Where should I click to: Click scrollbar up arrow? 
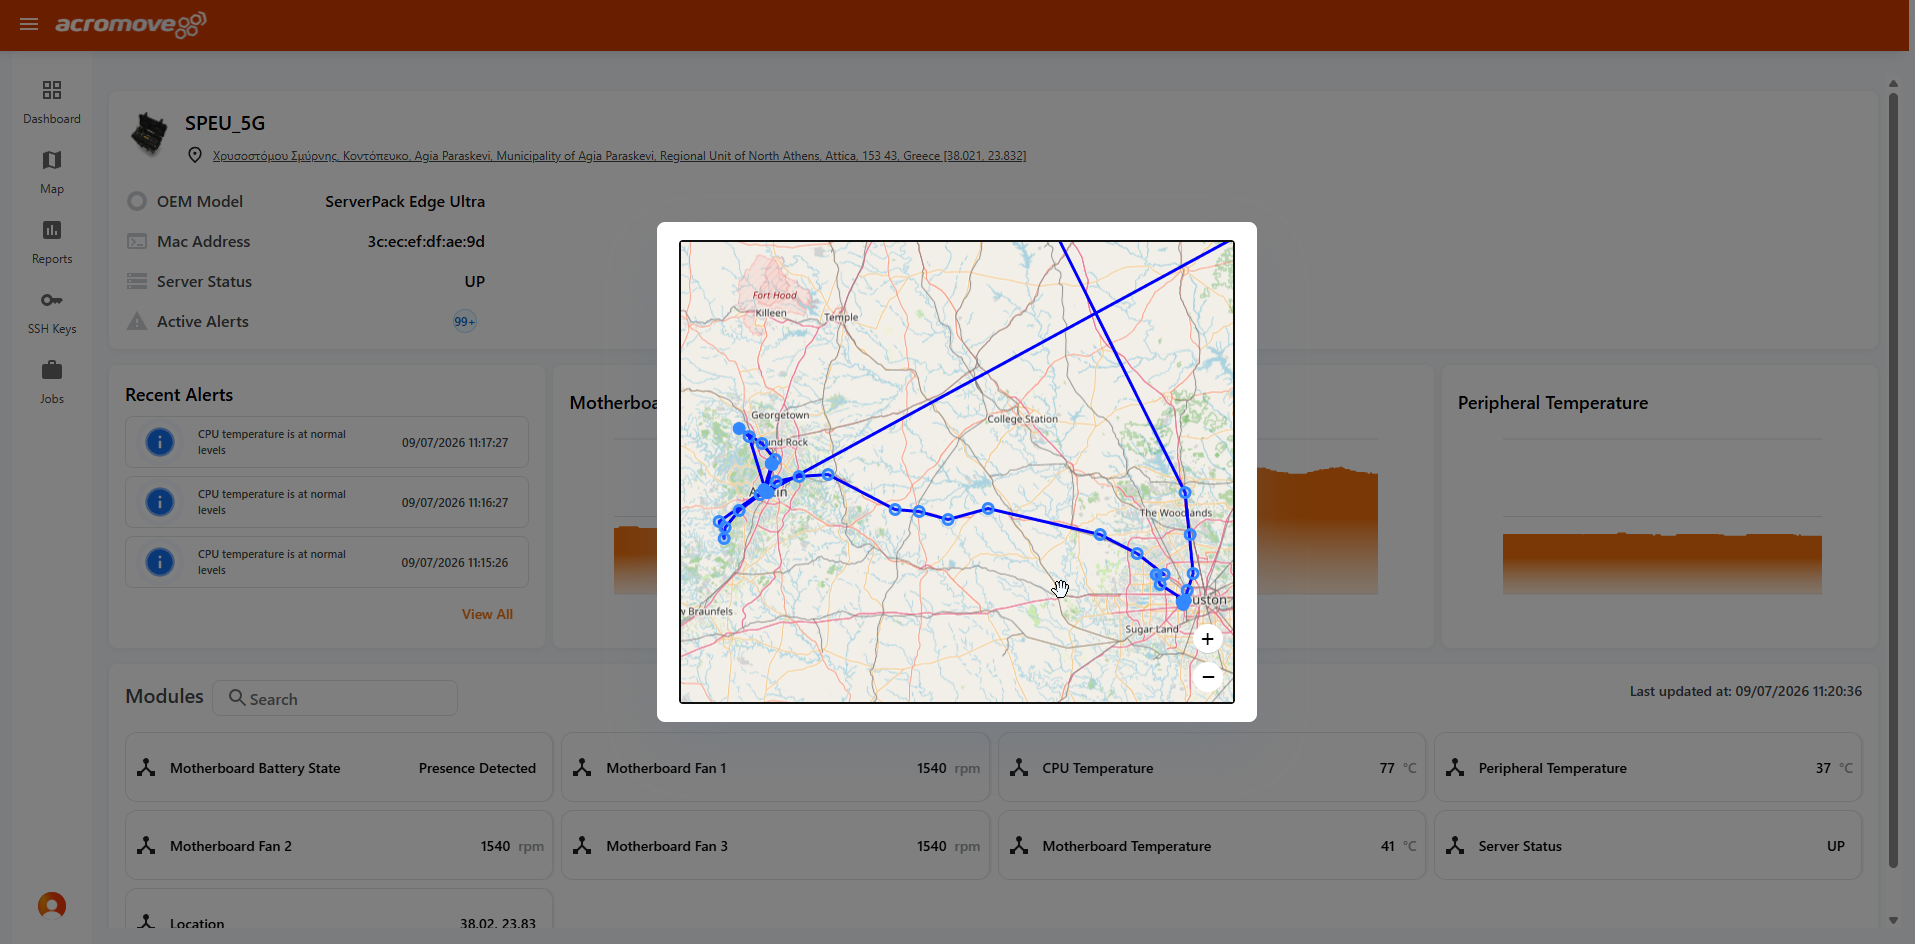[1893, 84]
